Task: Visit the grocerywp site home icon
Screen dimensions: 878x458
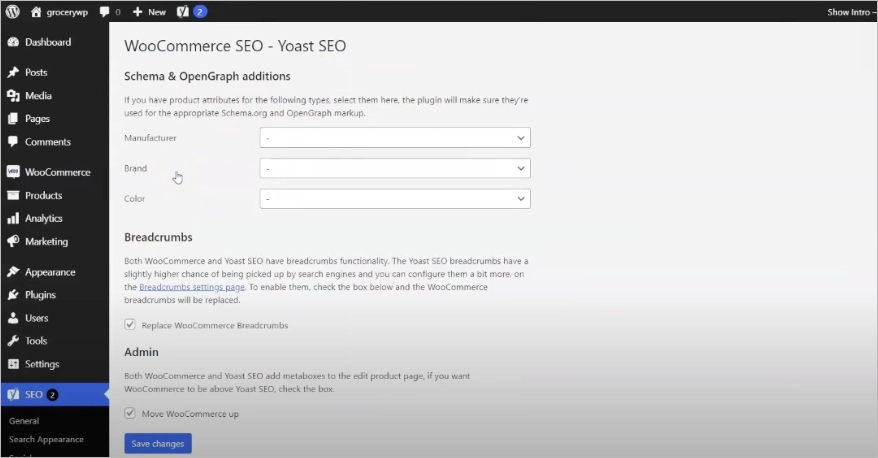Action: pos(36,12)
